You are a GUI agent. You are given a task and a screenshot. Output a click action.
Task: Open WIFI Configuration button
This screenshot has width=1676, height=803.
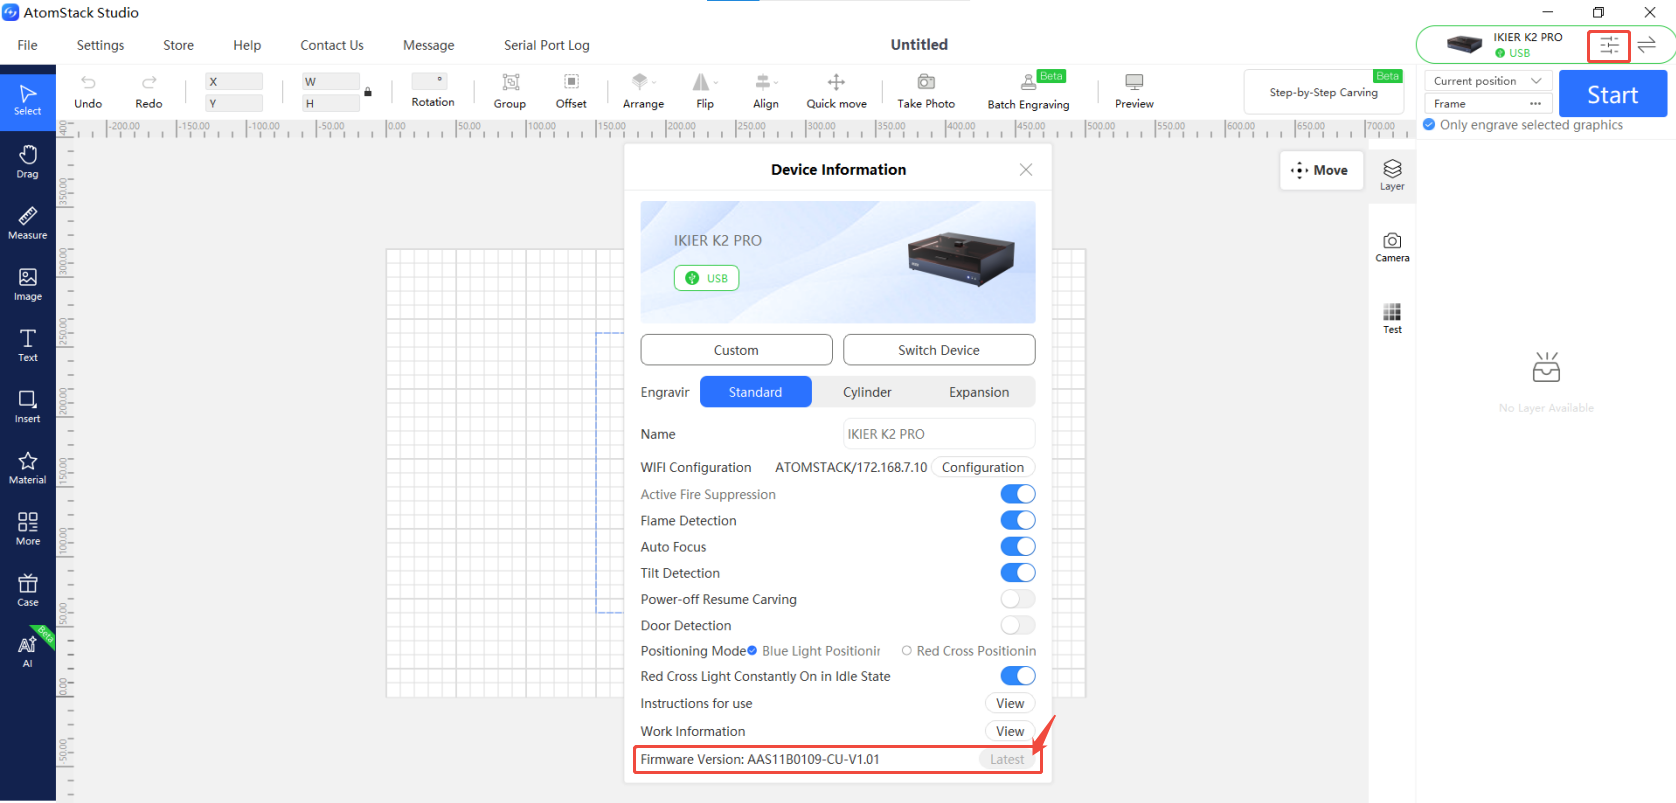pos(983,467)
